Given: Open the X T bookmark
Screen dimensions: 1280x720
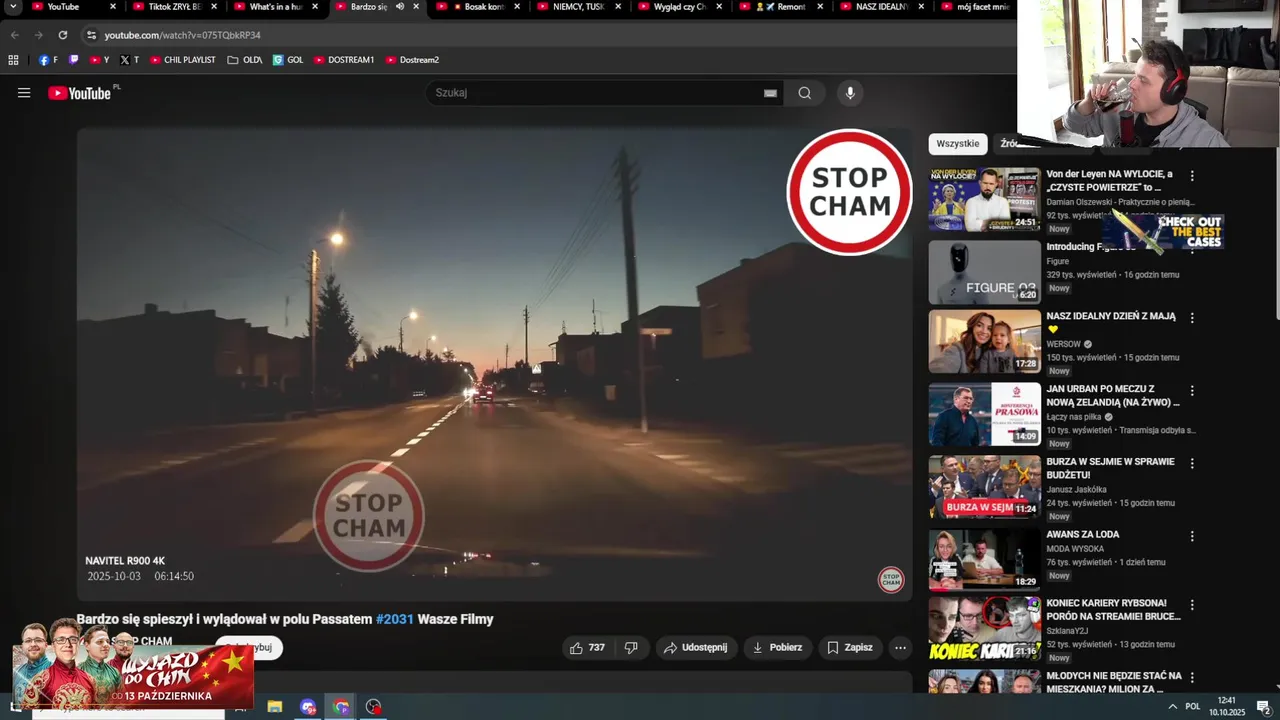Looking at the screenshot, I should coord(130,60).
